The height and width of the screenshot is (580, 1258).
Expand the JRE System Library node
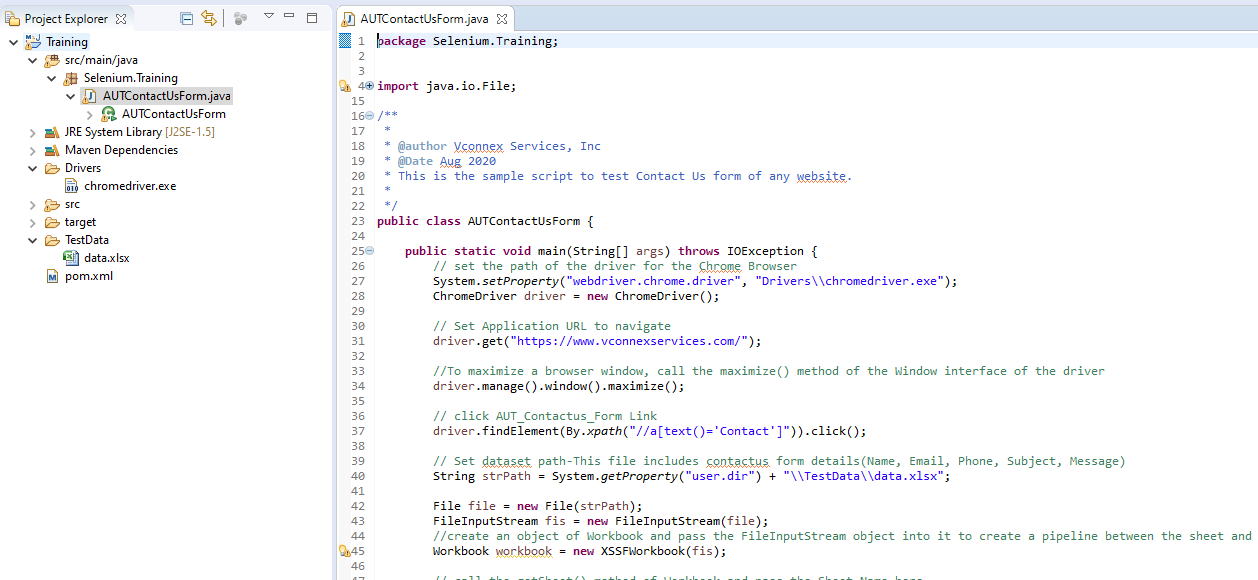coord(31,131)
